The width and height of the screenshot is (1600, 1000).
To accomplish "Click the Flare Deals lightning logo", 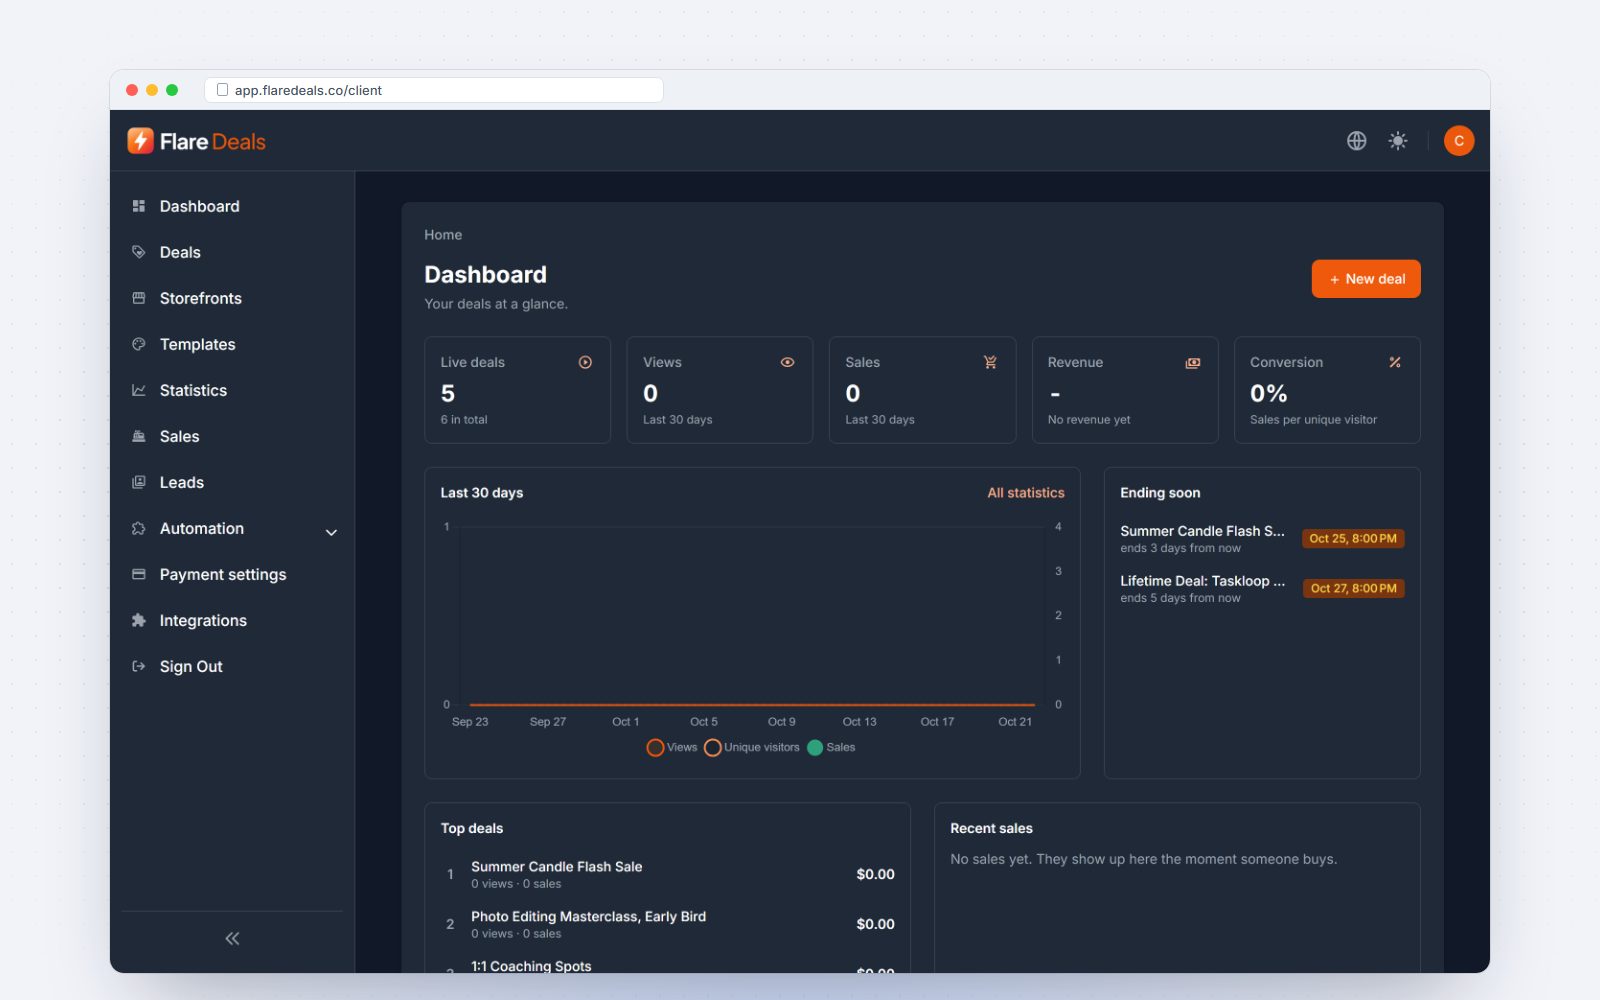I will pos(140,141).
